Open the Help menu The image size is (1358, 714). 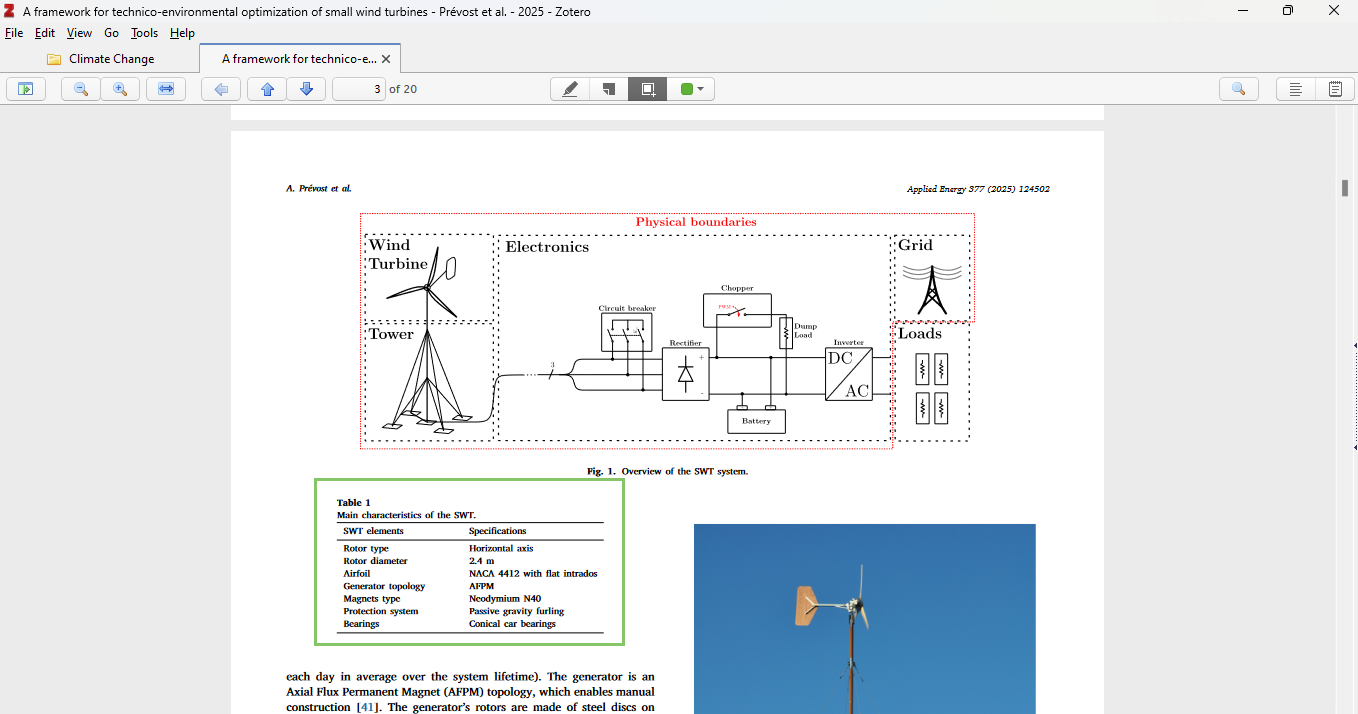[x=182, y=33]
